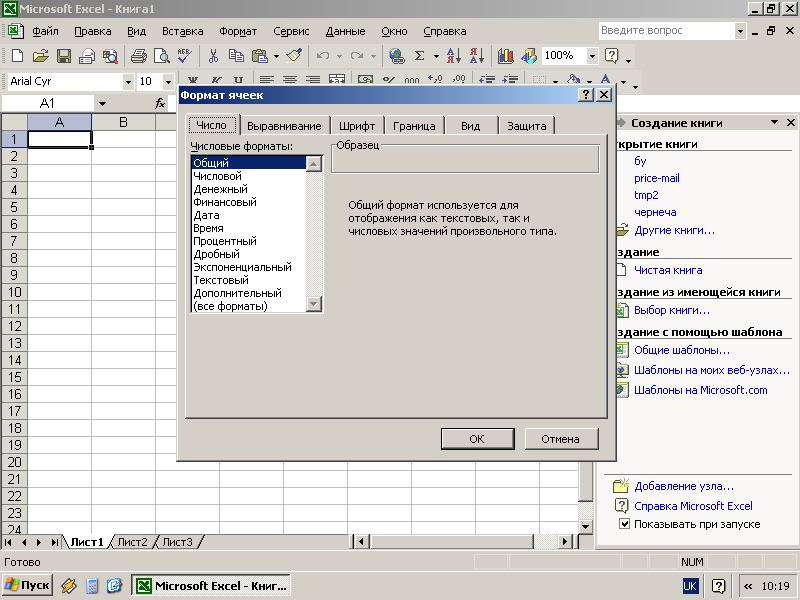The height and width of the screenshot is (600, 800).
Task: Open the Name Box A1 dropdown
Action: pyautogui.click(x=102, y=104)
